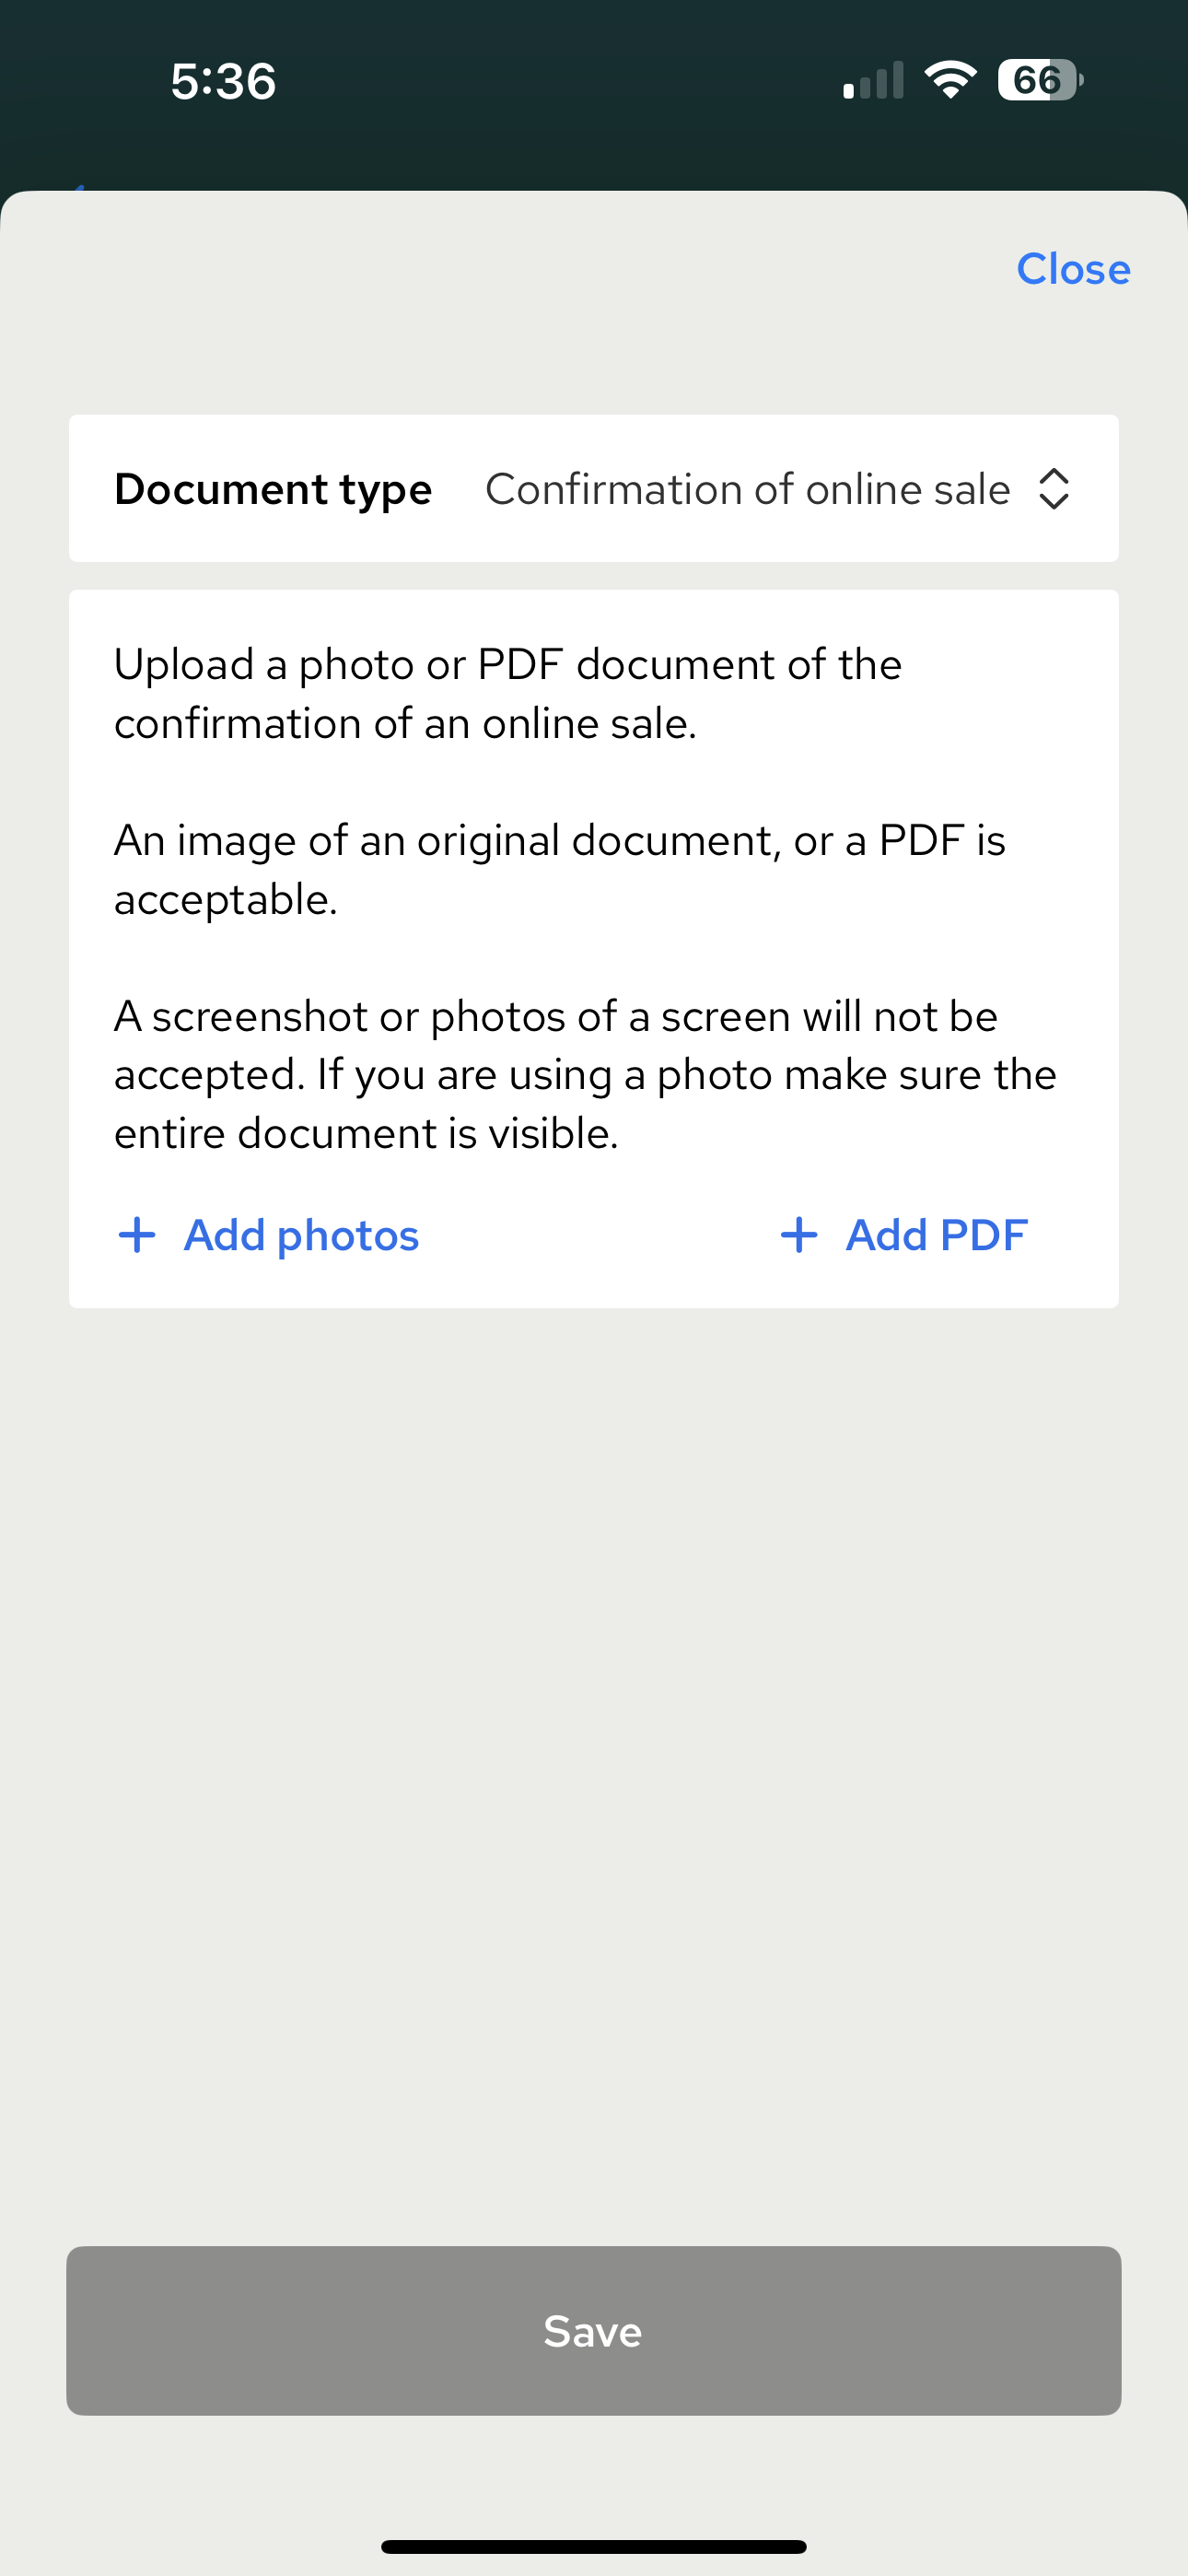Tap the cellular signal bars icon

point(873,81)
